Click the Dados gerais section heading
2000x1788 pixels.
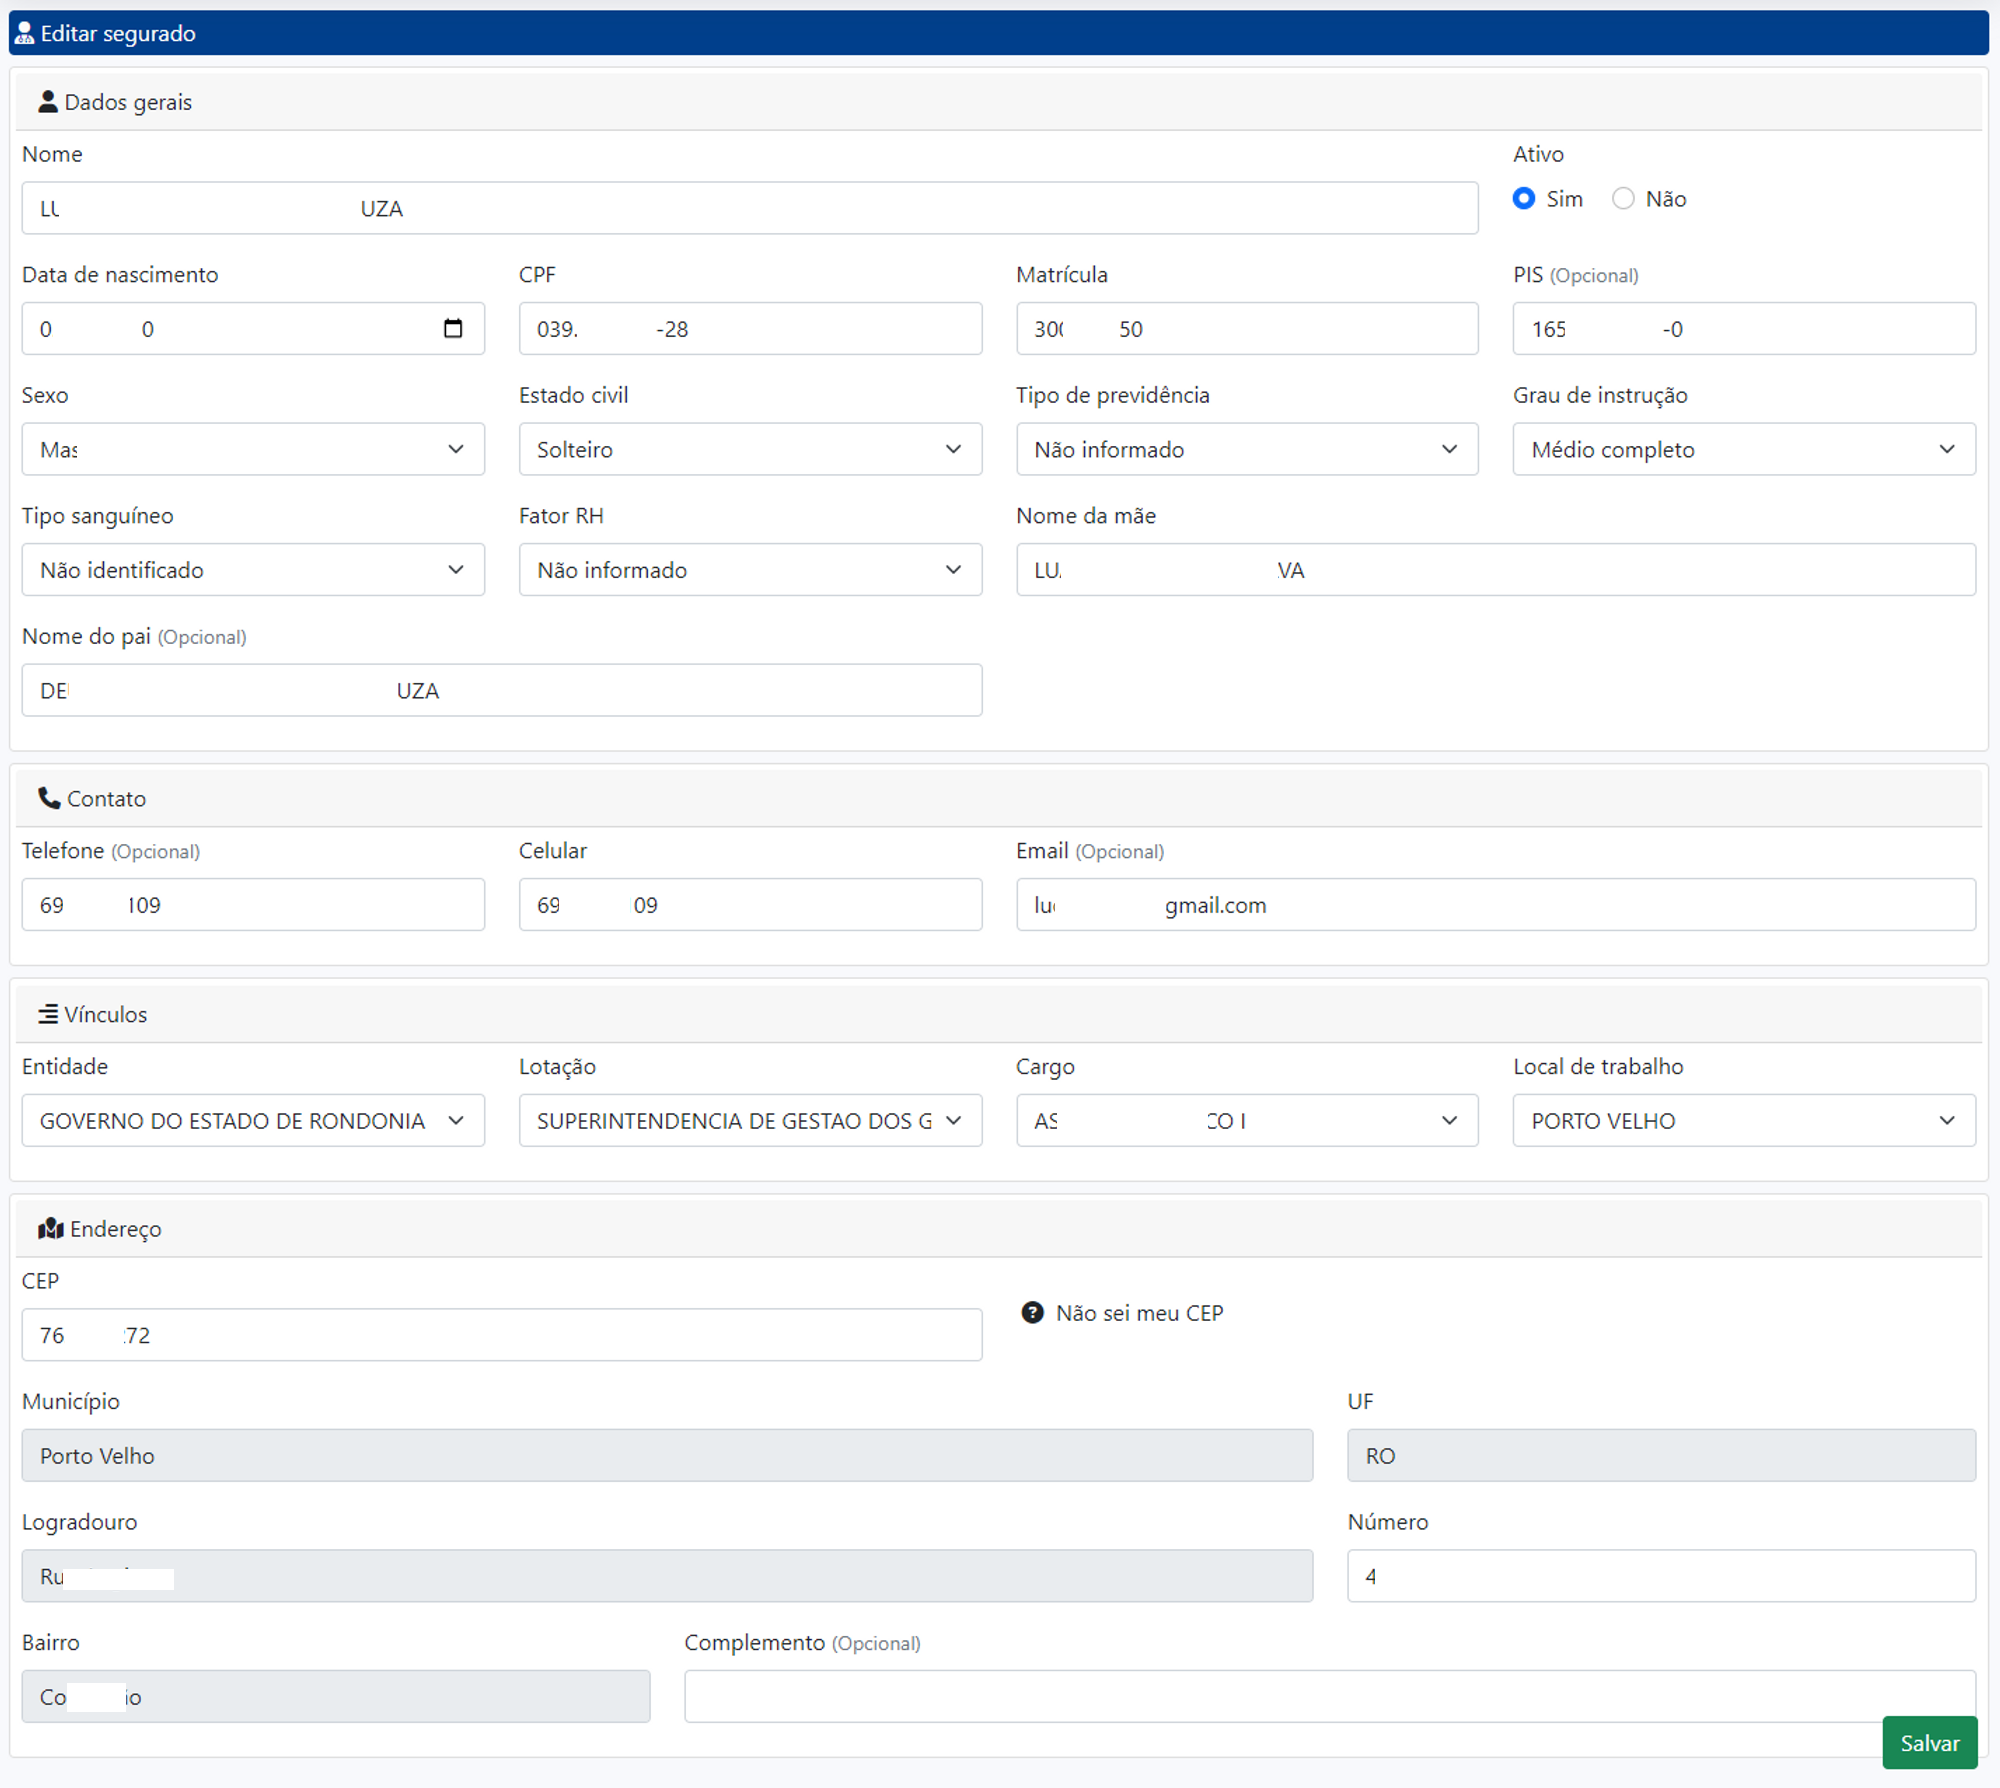[128, 102]
